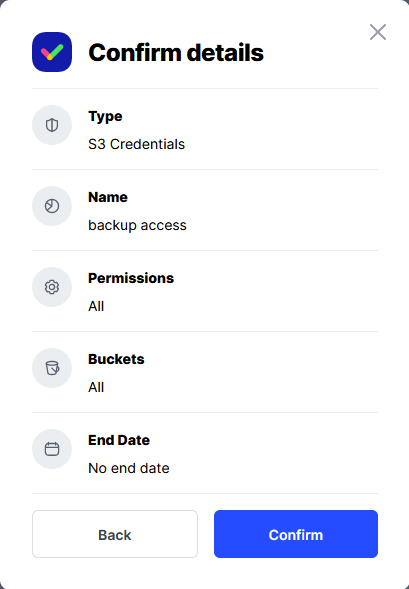
Task: Click the pie chart icon beside Name
Action: [52, 206]
